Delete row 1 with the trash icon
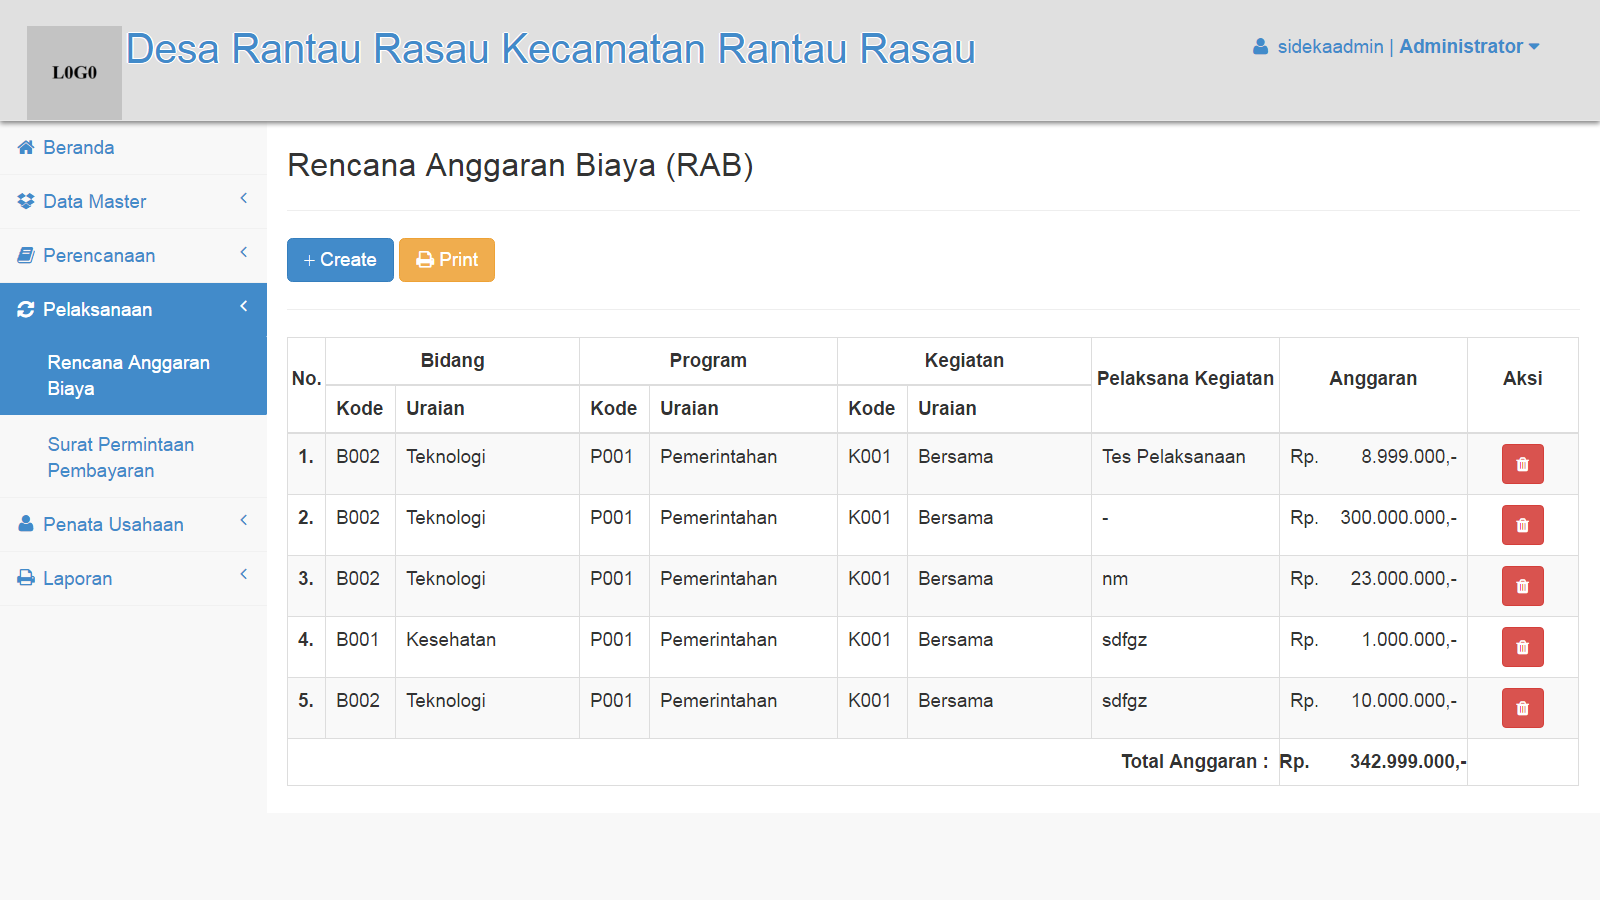Screen dimensions: 1600x900 [1522, 464]
